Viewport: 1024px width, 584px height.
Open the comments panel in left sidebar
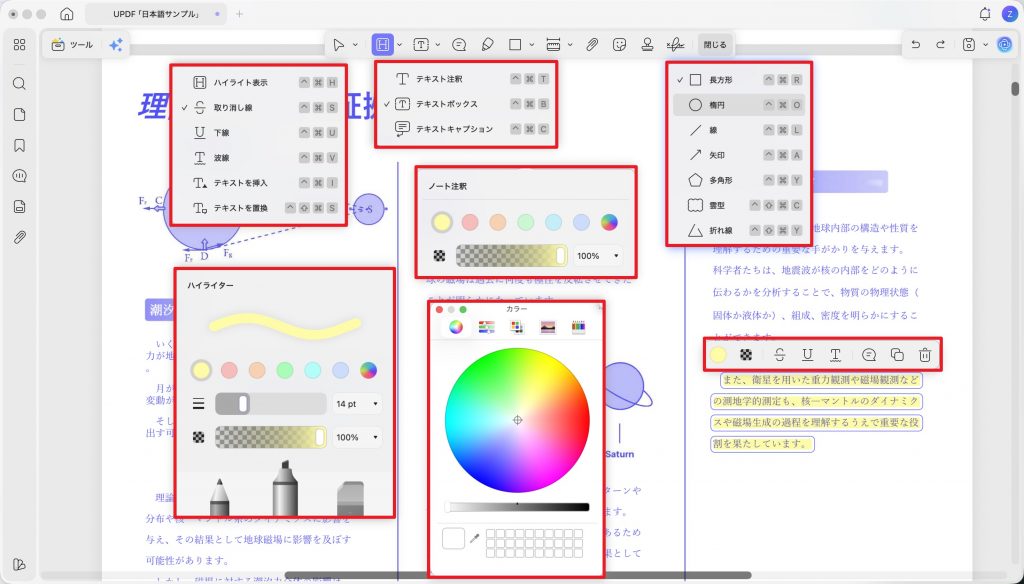click(20, 176)
